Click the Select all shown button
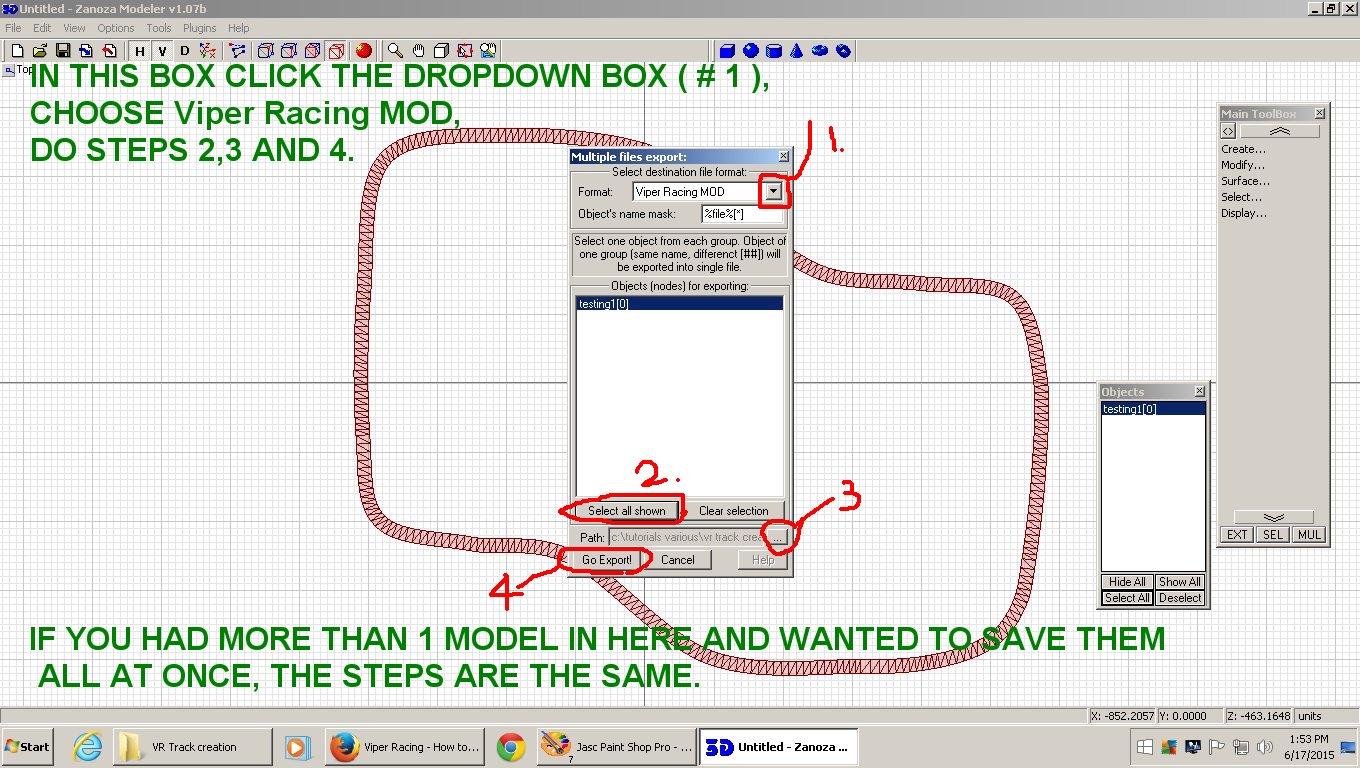1360x768 pixels. (x=626, y=510)
